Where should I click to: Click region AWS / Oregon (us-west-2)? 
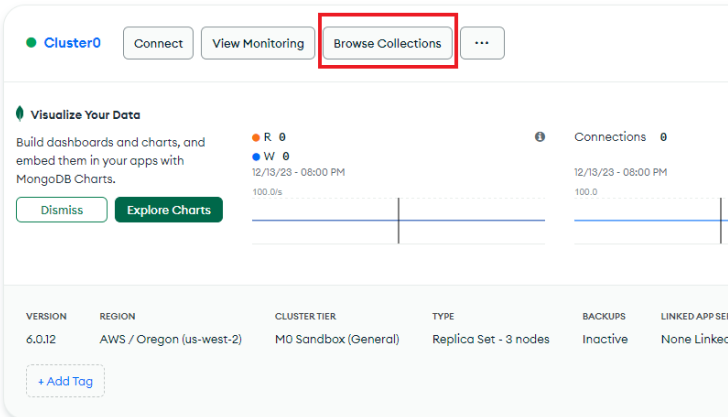click(x=170, y=339)
